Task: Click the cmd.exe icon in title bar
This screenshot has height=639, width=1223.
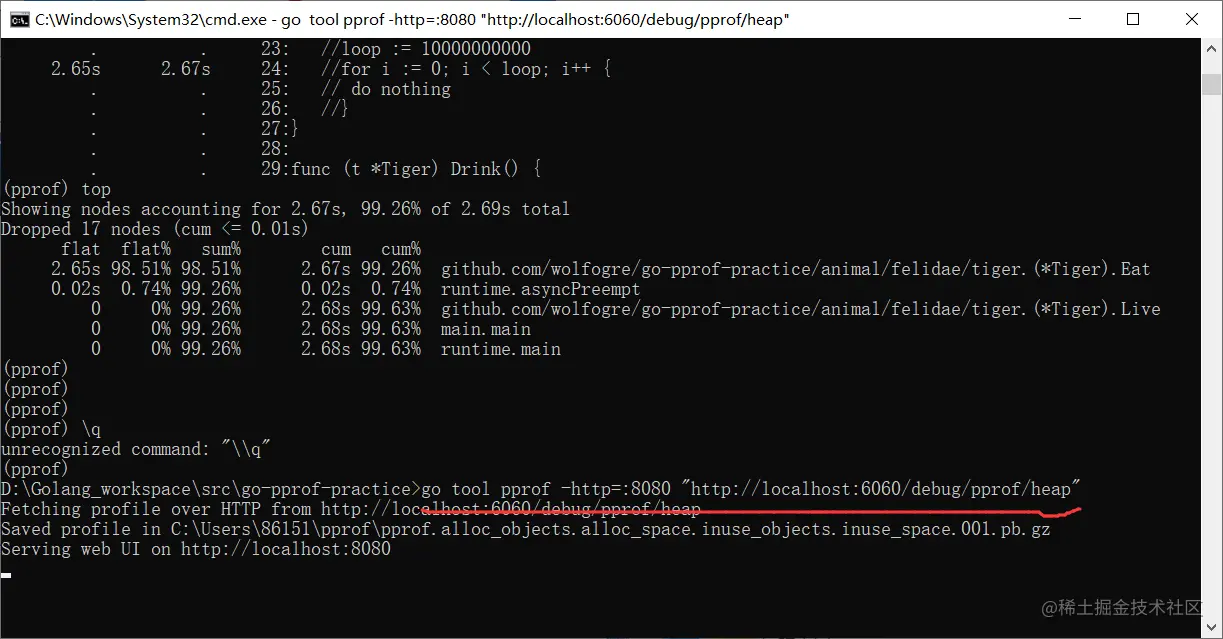Action: pyautogui.click(x=18, y=19)
